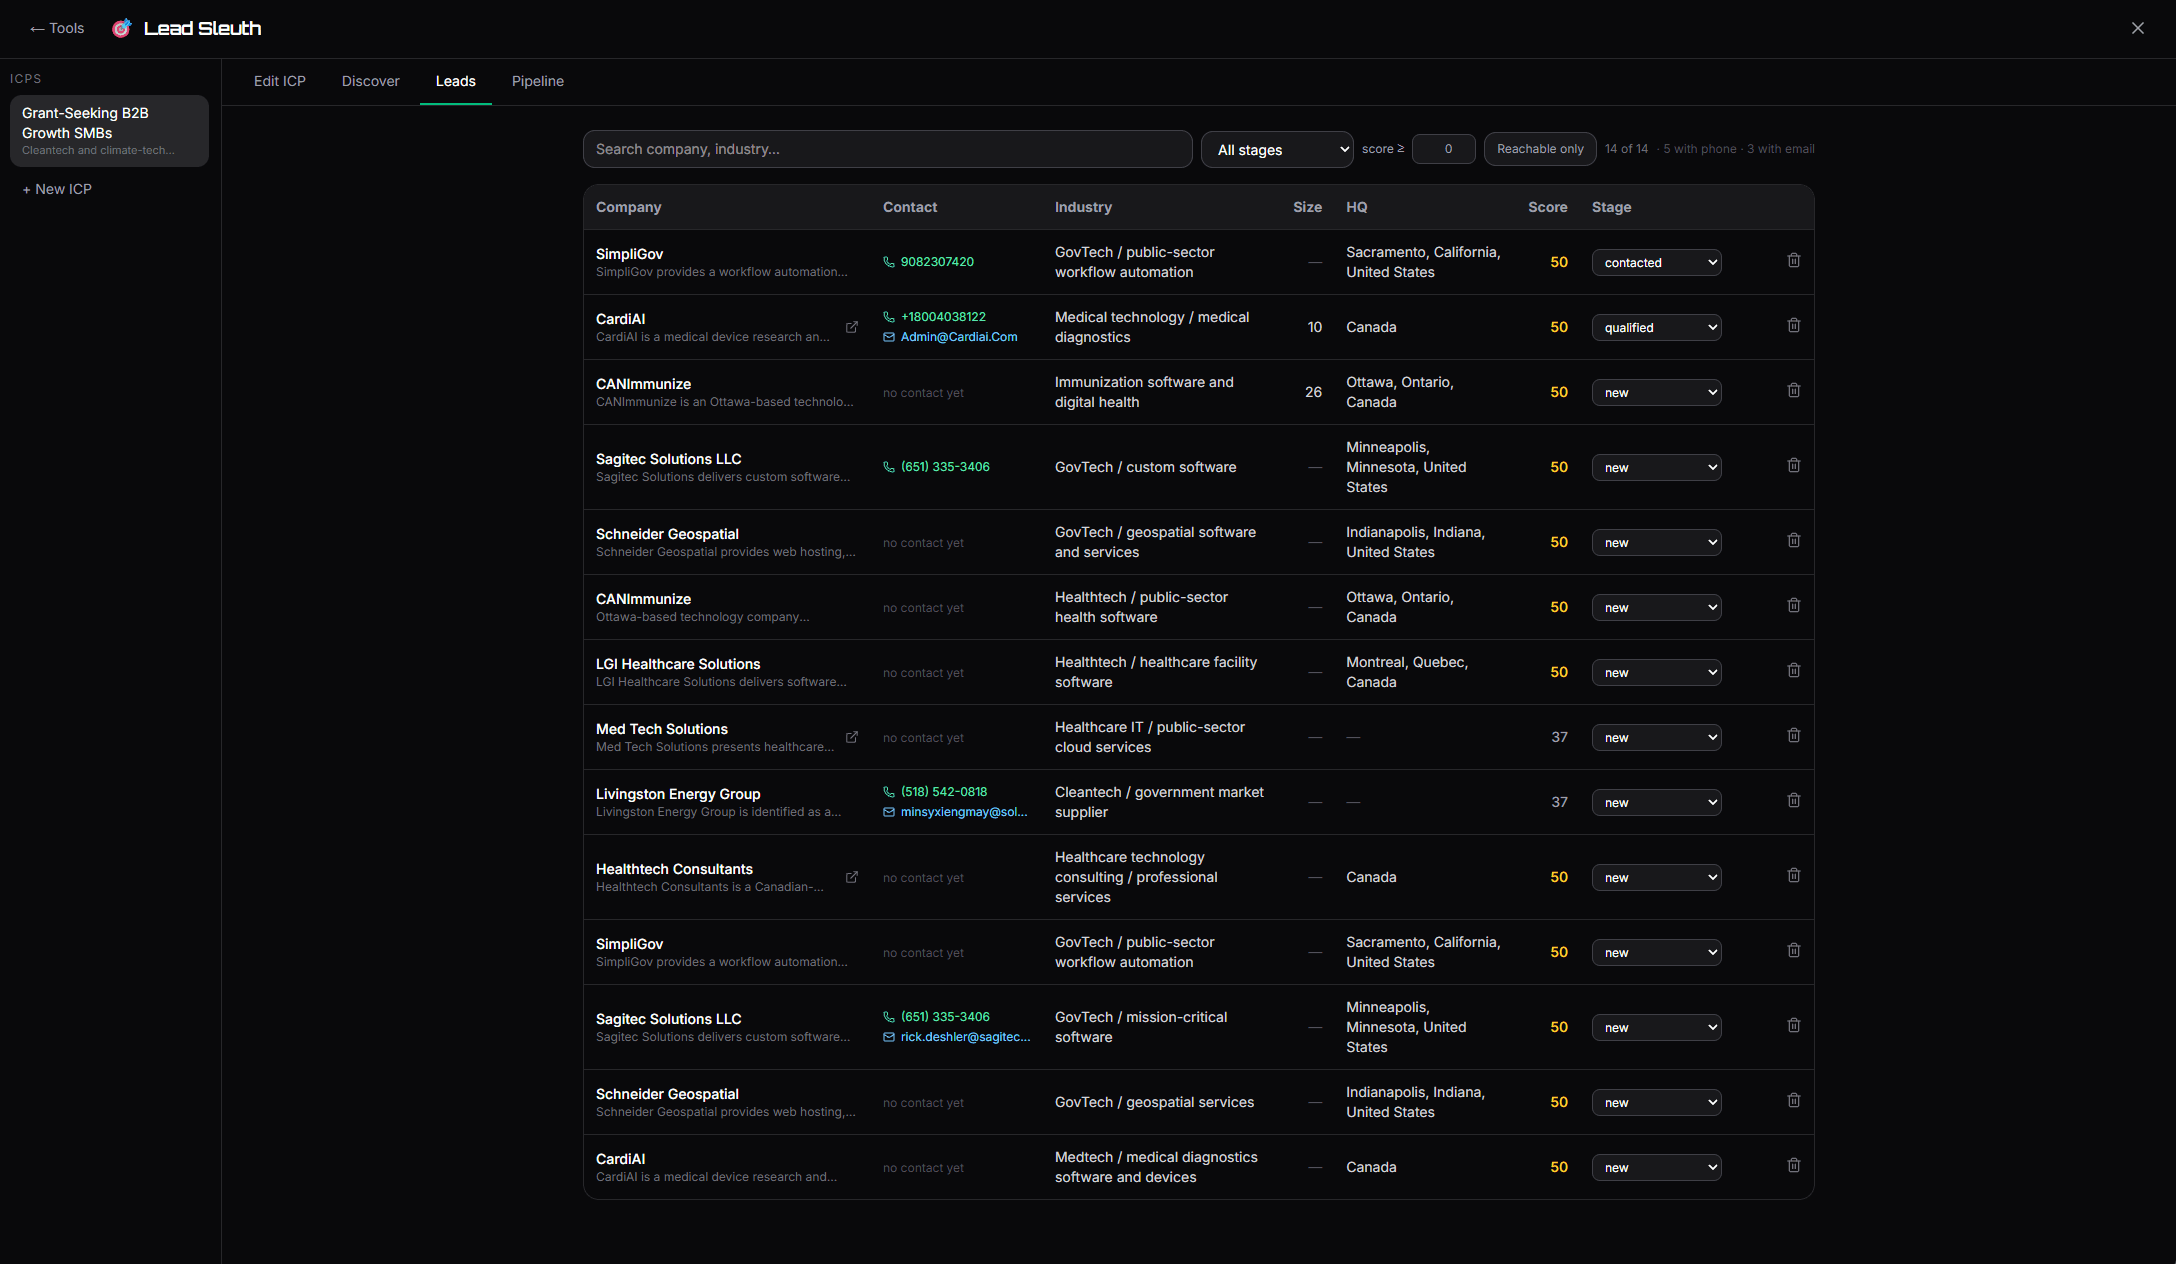Screen dimensions: 2176x1264
Task: Open external link for Healthtech Consultants
Action: tap(852, 877)
